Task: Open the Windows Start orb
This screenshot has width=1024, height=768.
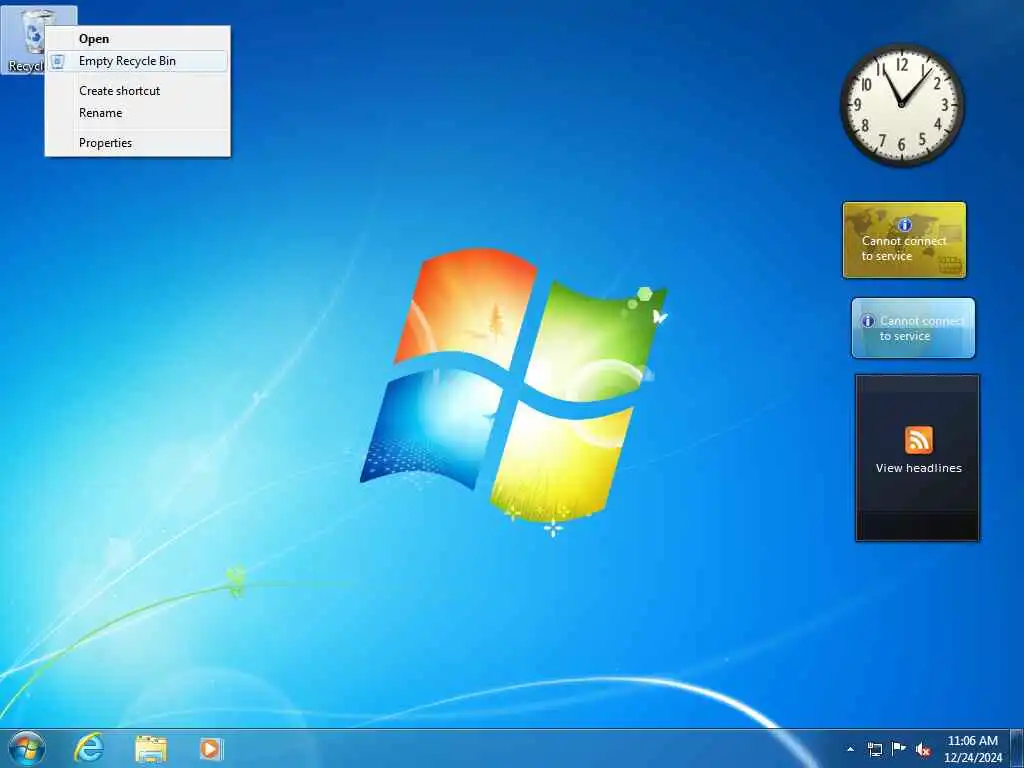Action: coord(27,748)
